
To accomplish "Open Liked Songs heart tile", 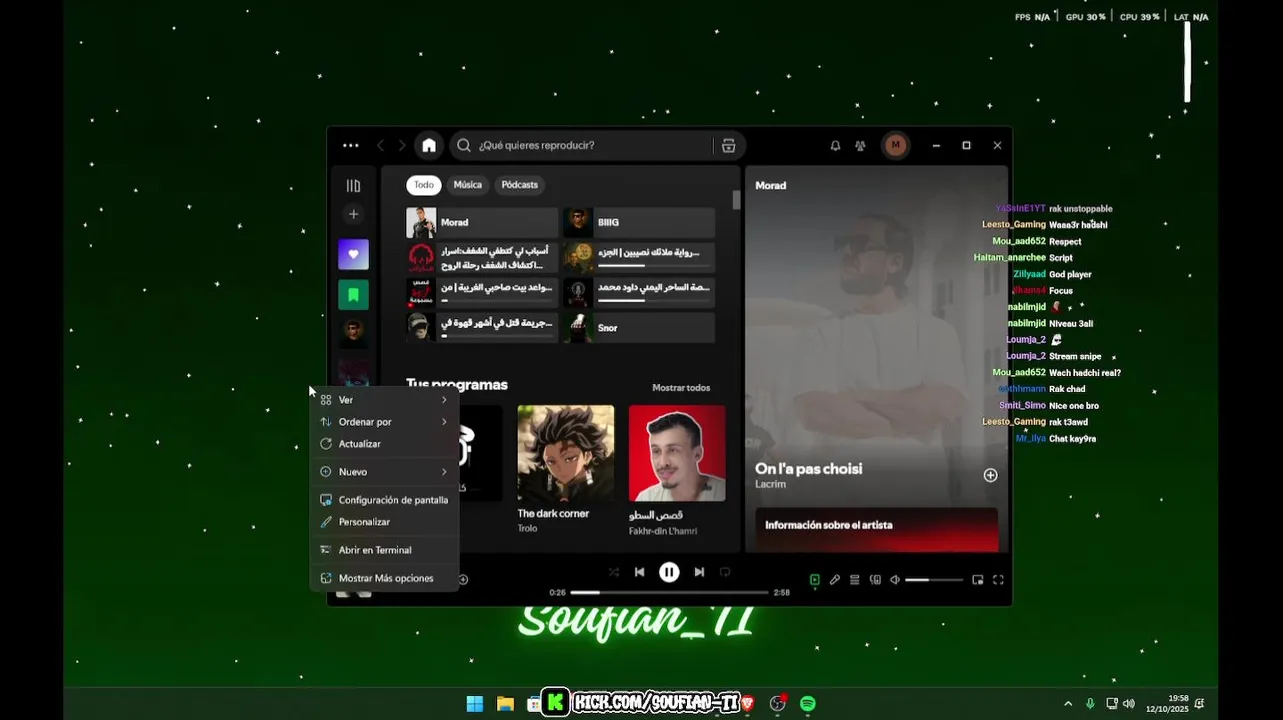I will [x=353, y=254].
